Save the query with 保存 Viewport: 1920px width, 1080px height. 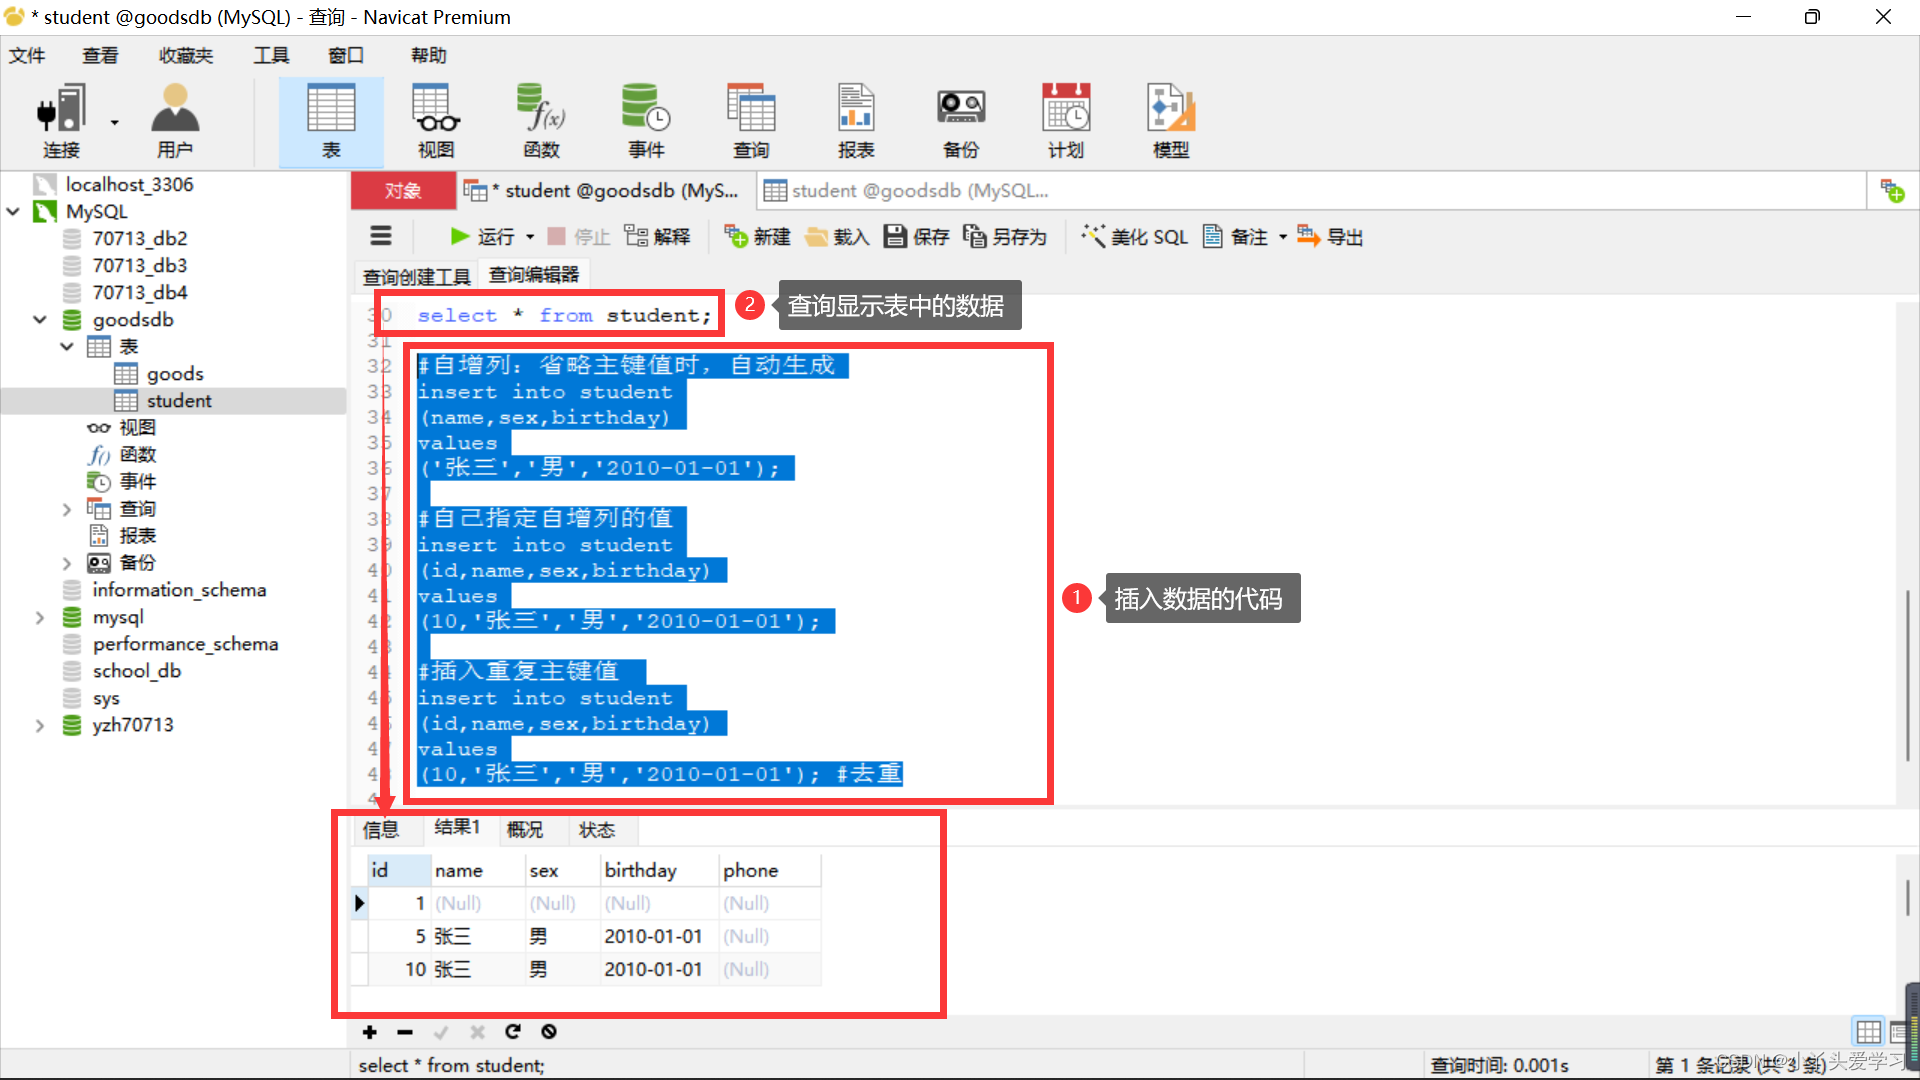point(917,237)
